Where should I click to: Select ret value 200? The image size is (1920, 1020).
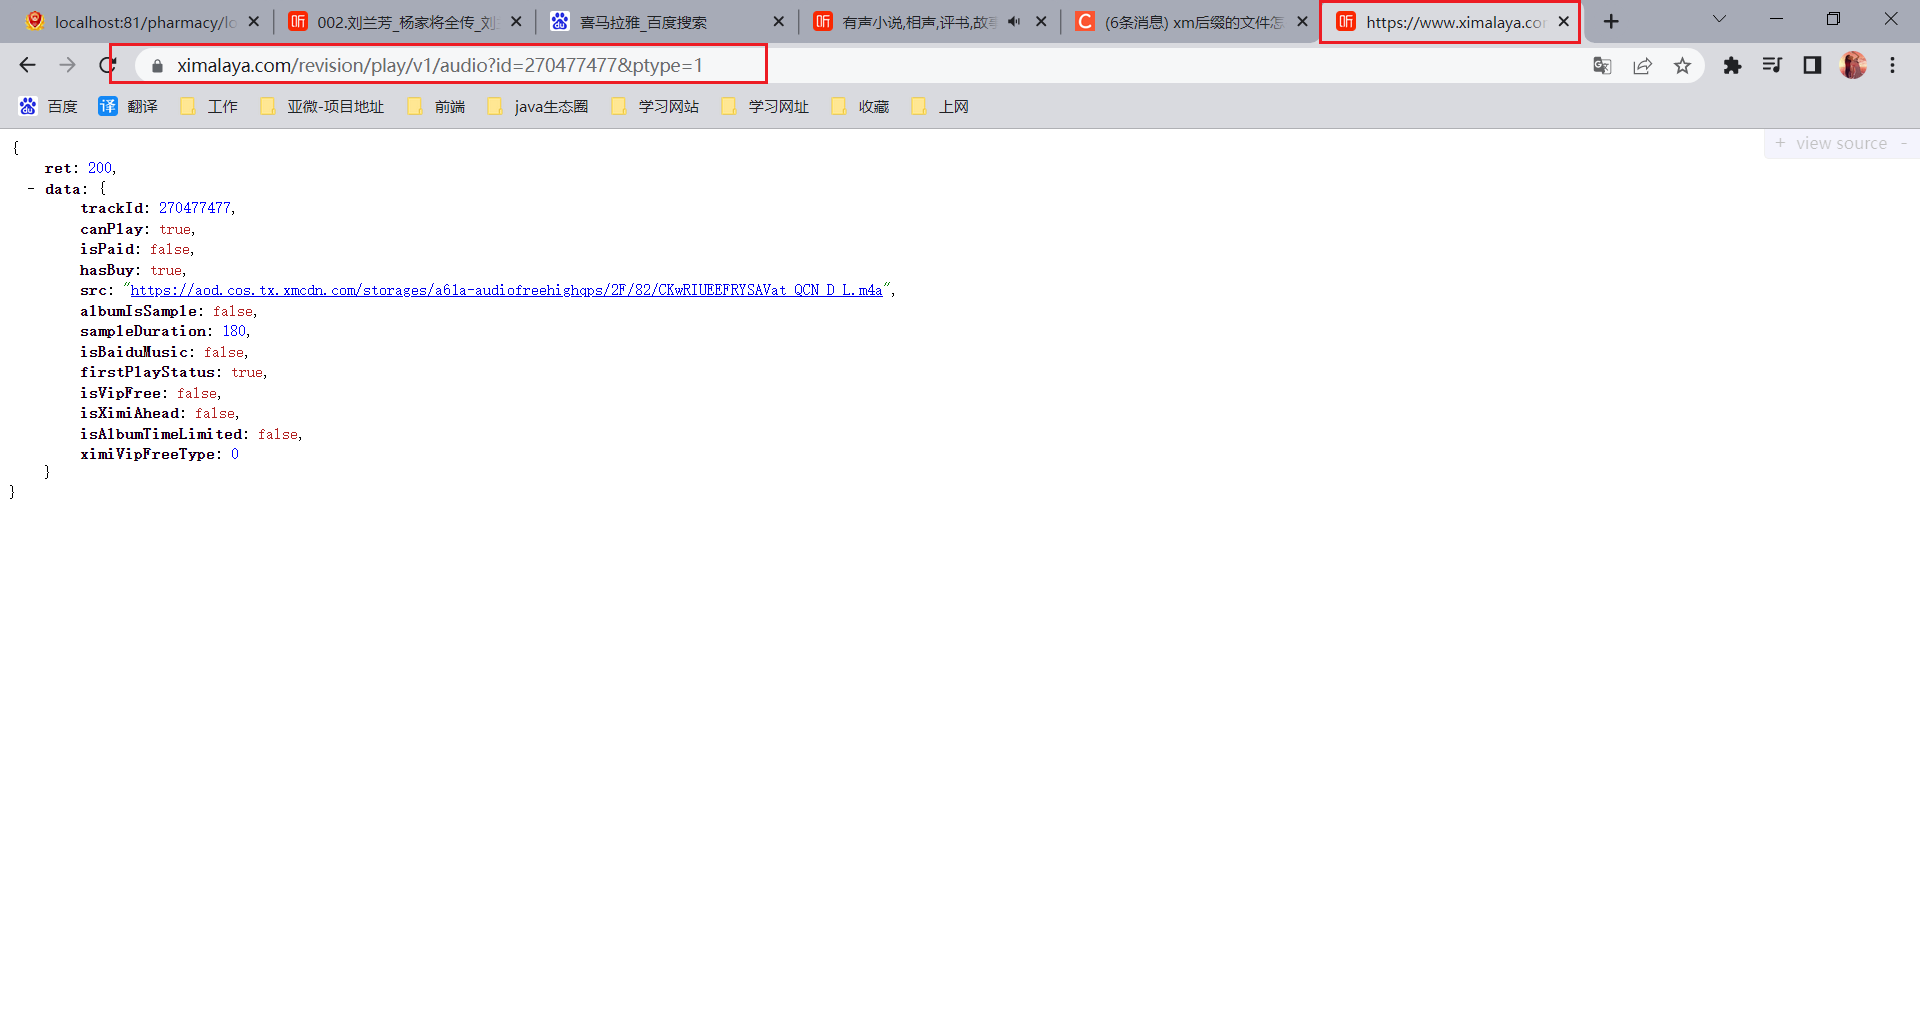pos(100,168)
